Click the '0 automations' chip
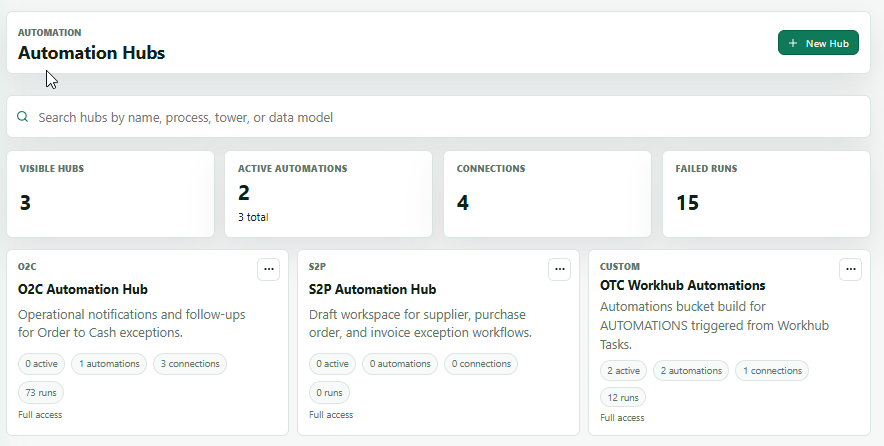The width and height of the screenshot is (884, 446). (x=400, y=364)
